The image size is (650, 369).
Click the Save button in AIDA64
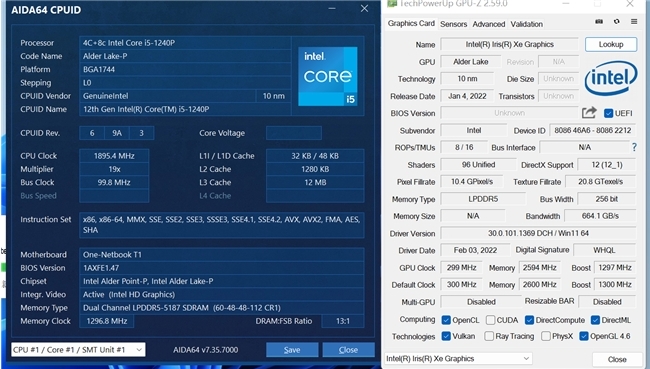pyautogui.click(x=292, y=350)
